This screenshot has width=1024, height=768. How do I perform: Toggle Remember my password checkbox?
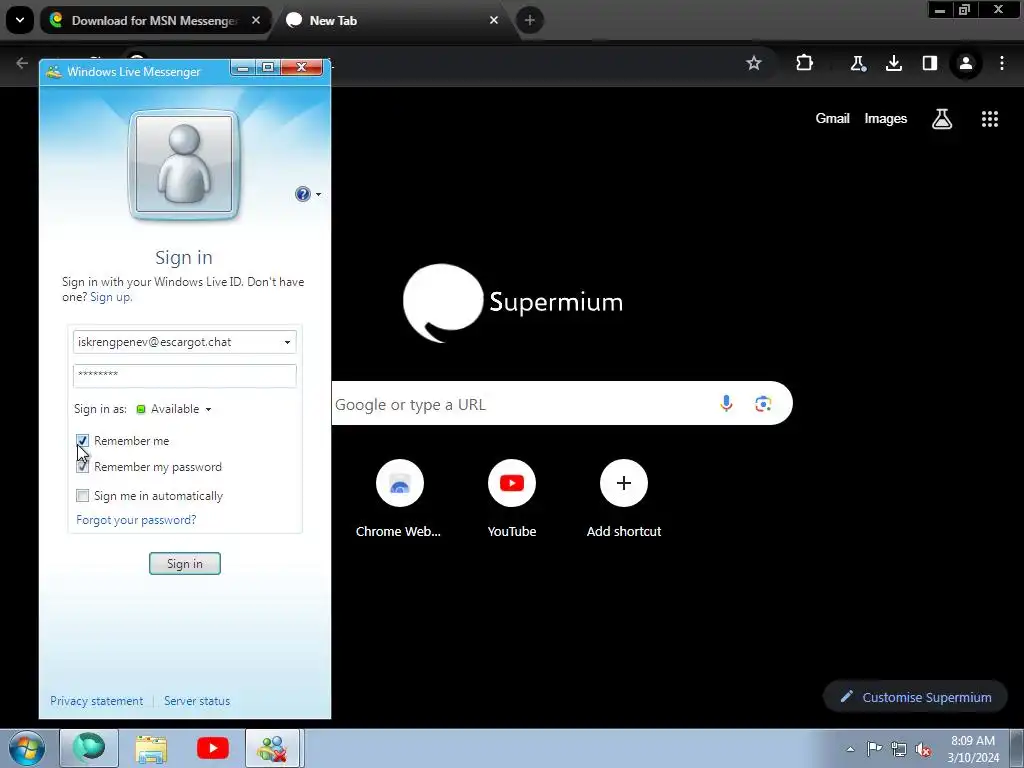coord(82,467)
